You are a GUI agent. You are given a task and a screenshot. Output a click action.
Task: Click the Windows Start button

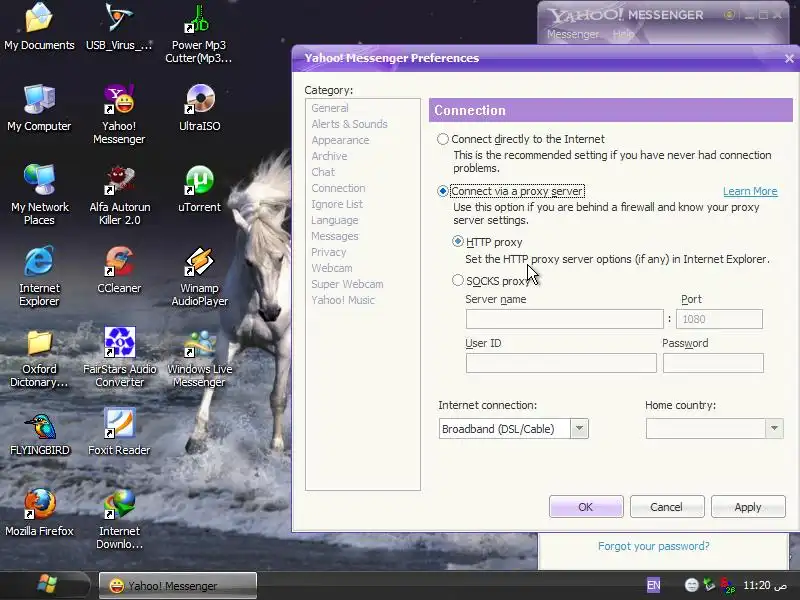click(x=47, y=585)
